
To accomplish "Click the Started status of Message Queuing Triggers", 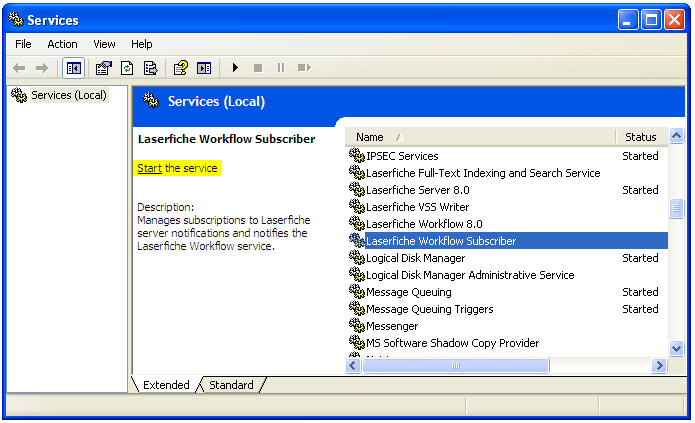I will [640, 309].
